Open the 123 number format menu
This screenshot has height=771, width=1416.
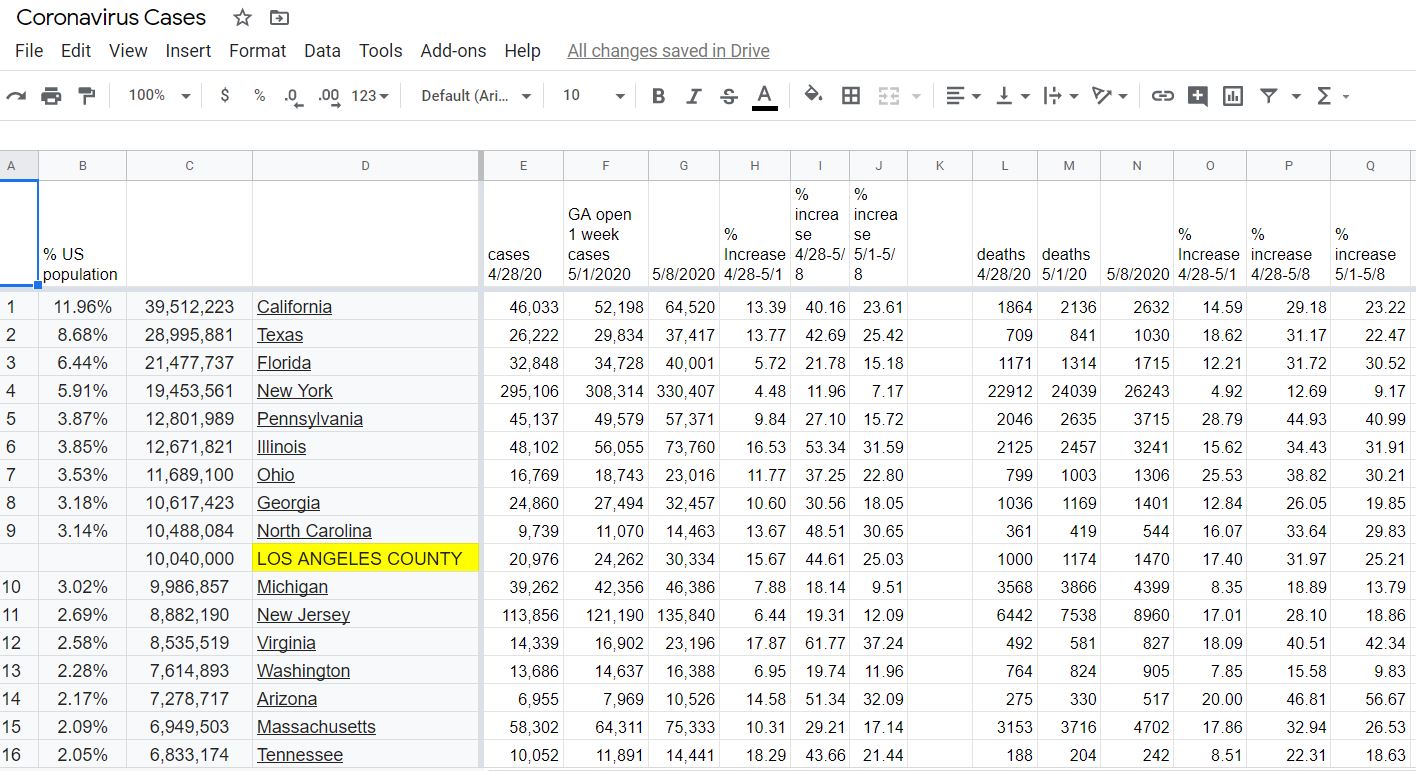tap(370, 95)
